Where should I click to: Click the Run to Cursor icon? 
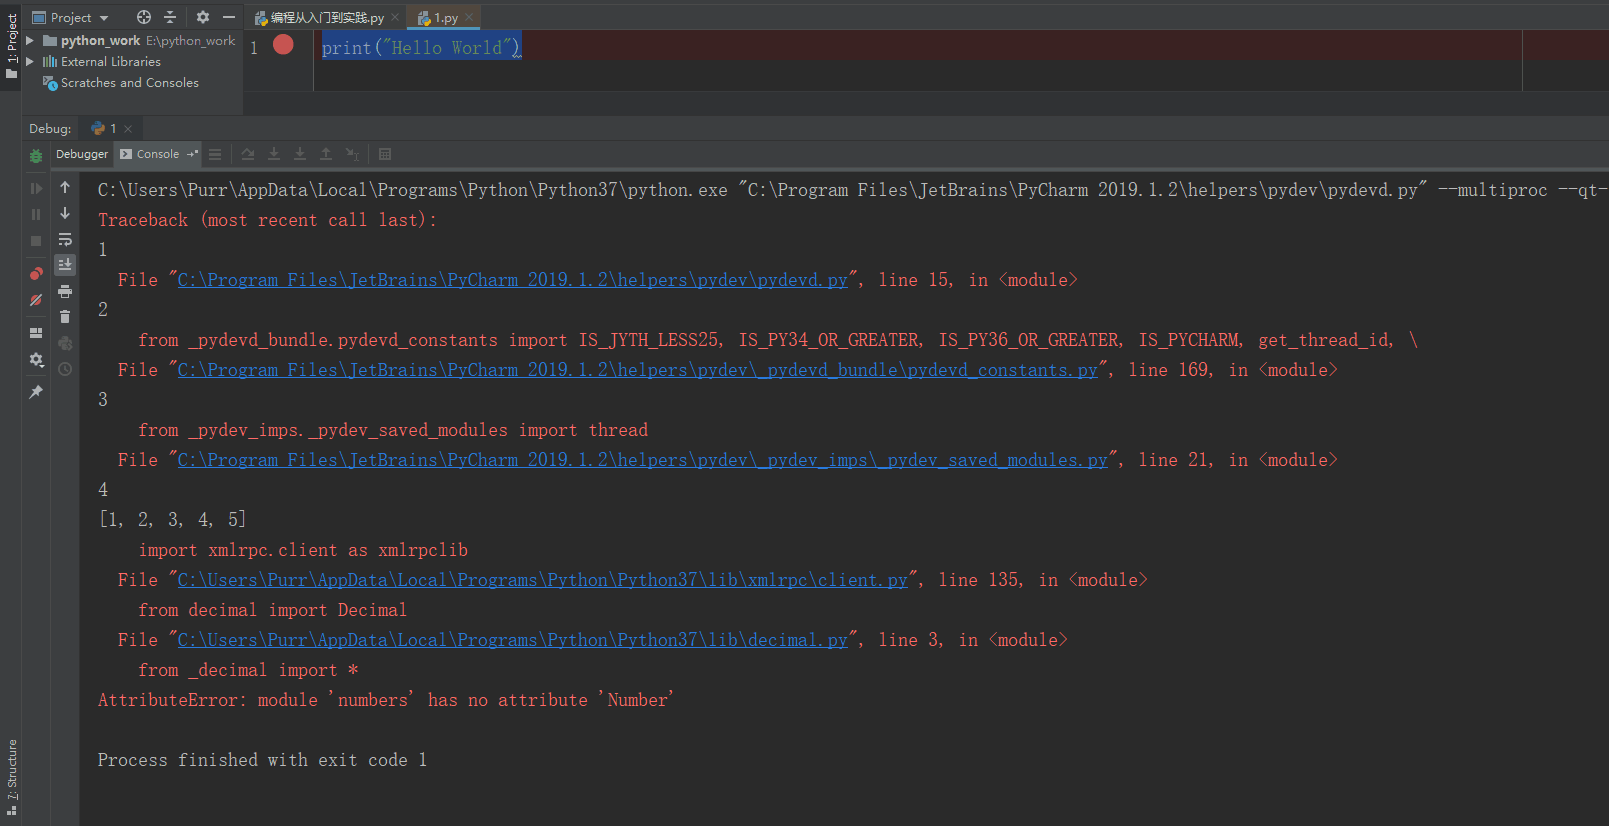pos(352,154)
